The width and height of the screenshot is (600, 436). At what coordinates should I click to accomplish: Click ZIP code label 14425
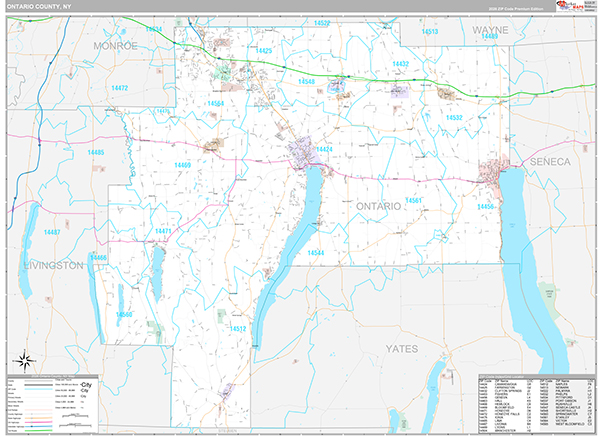pyautogui.click(x=264, y=51)
